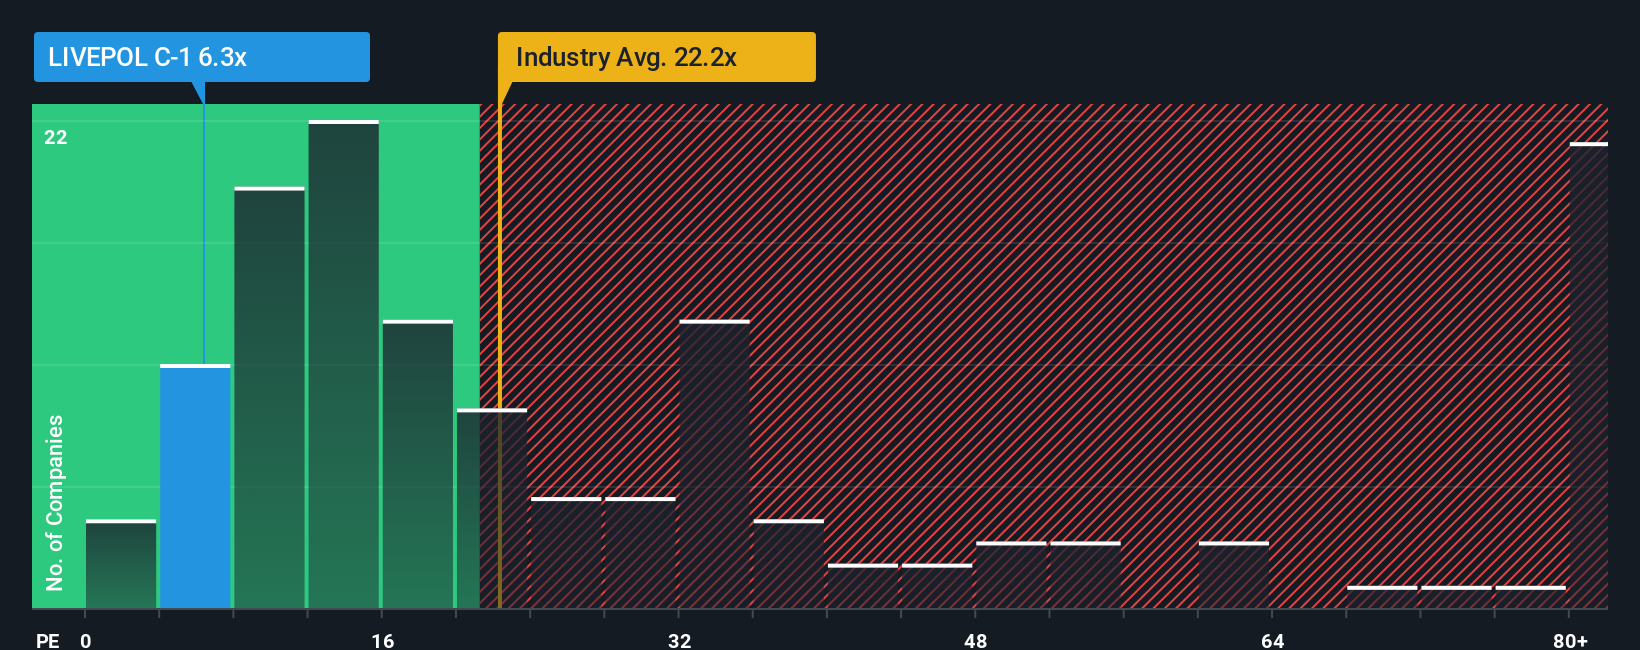Click the PE axis label
This screenshot has height=650, width=1640.
(48, 641)
